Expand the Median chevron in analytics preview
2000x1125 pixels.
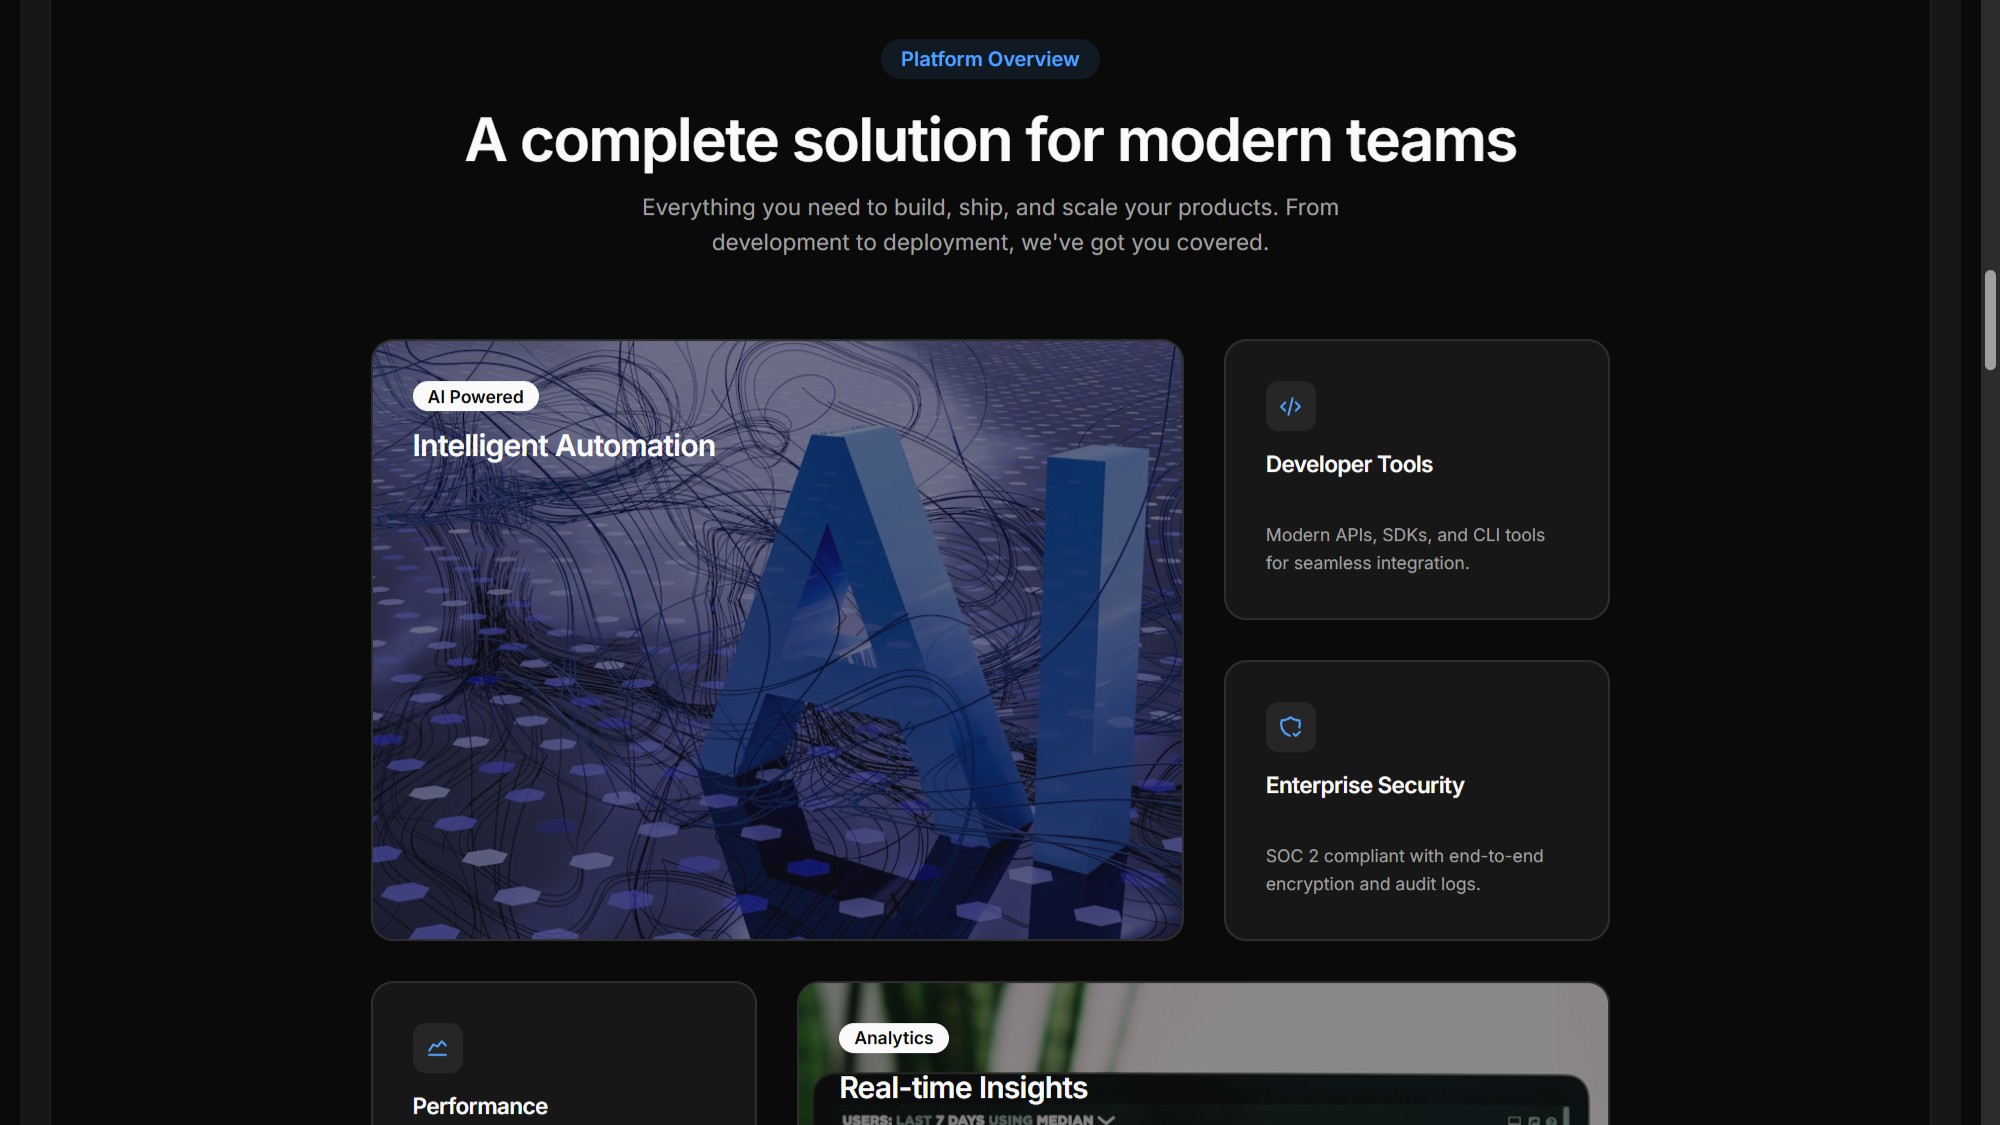coord(1106,1119)
